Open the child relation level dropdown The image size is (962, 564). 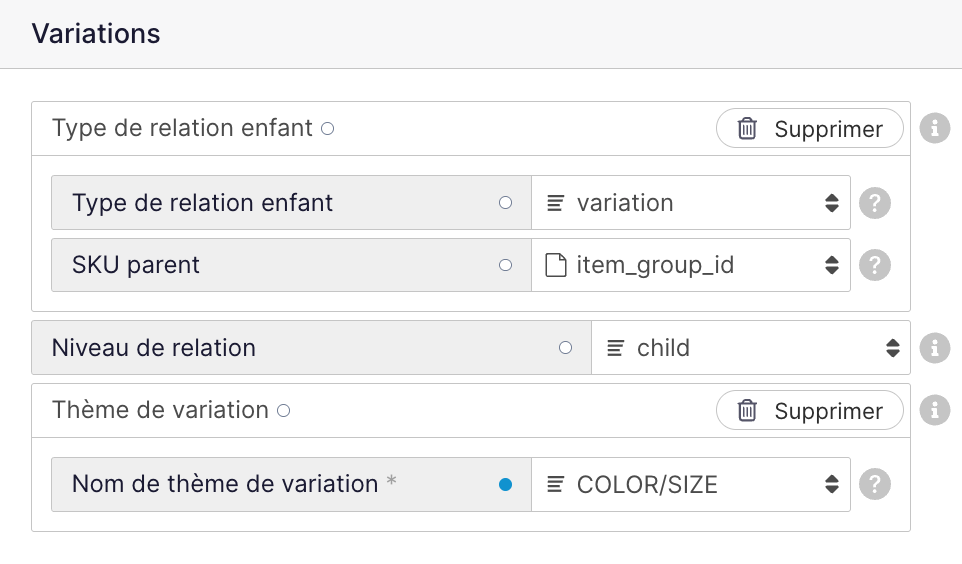[751, 348]
